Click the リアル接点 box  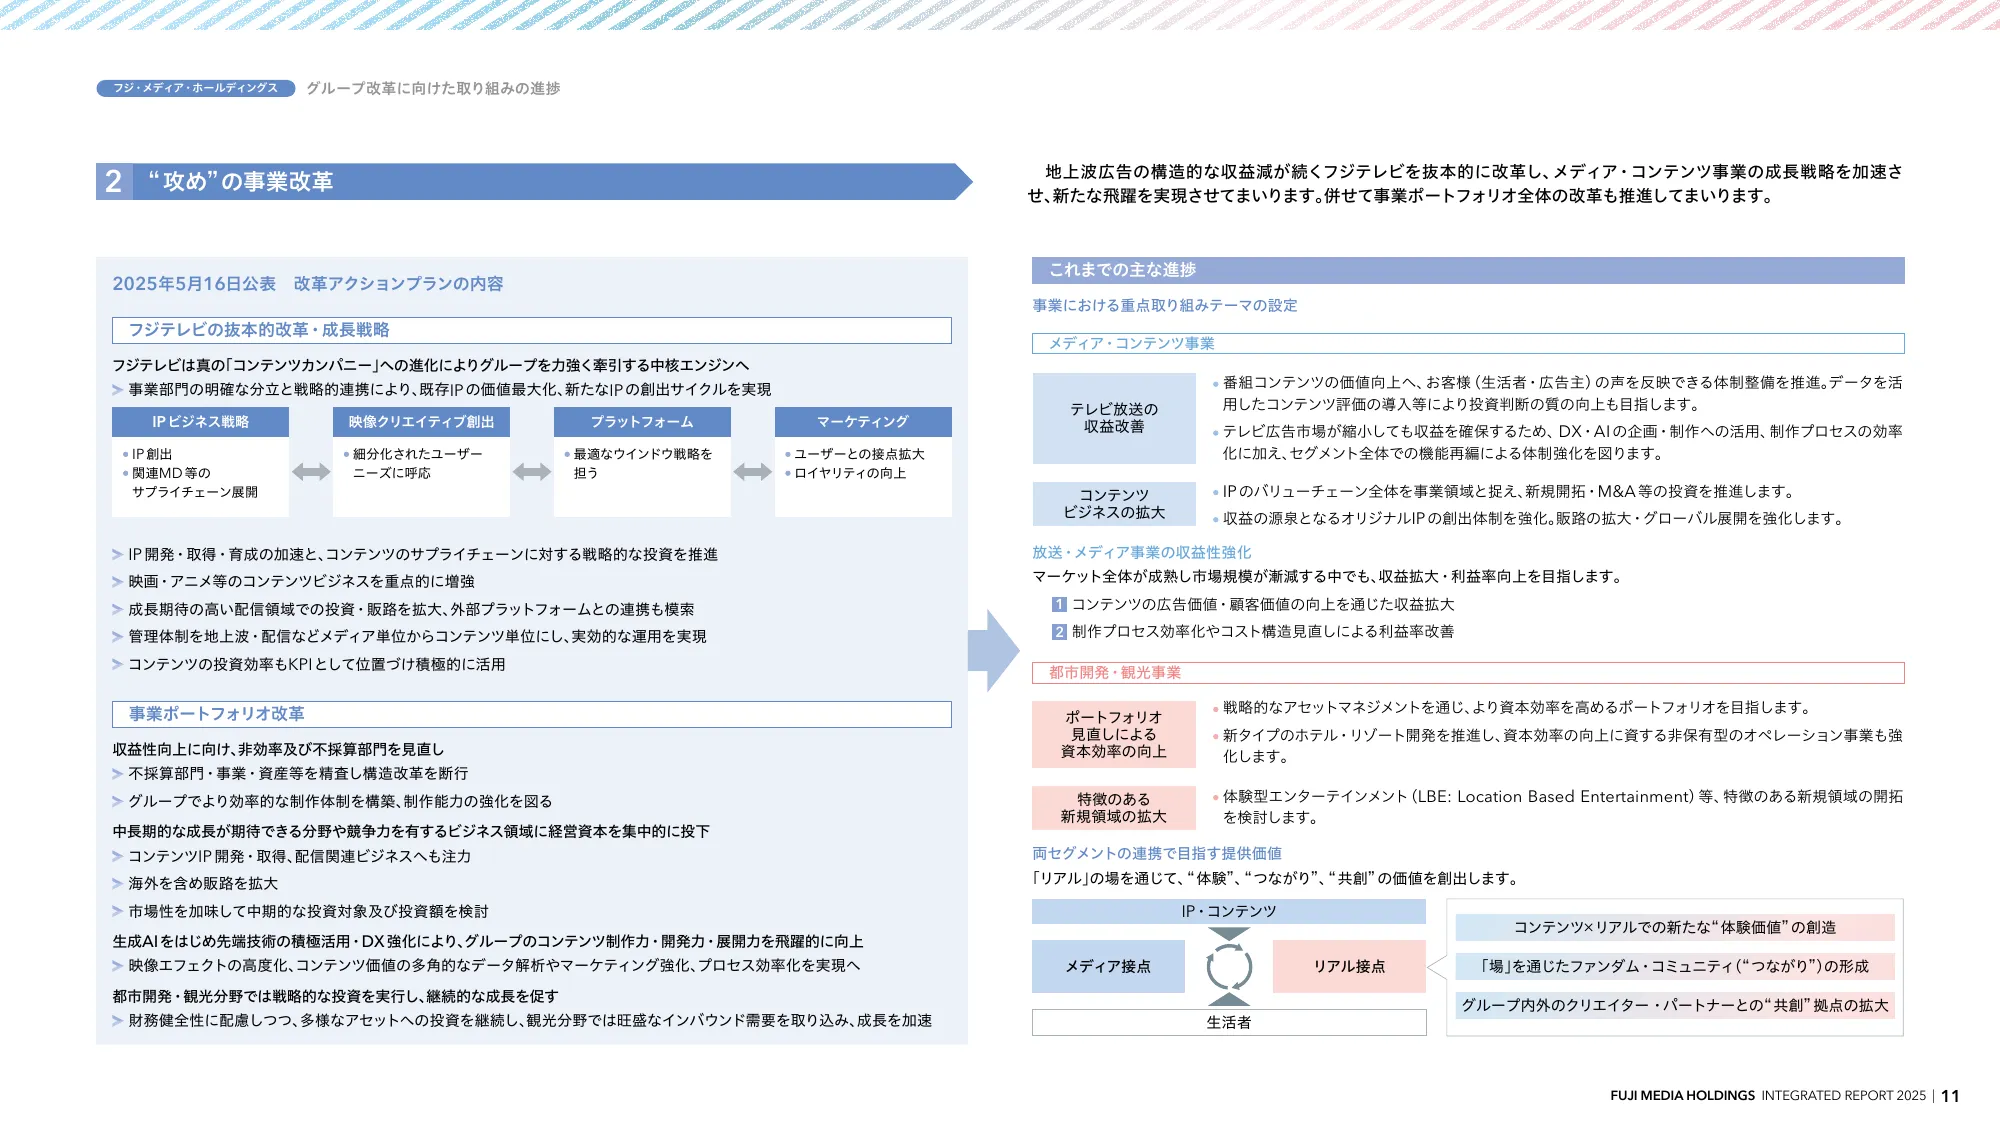[1349, 967]
